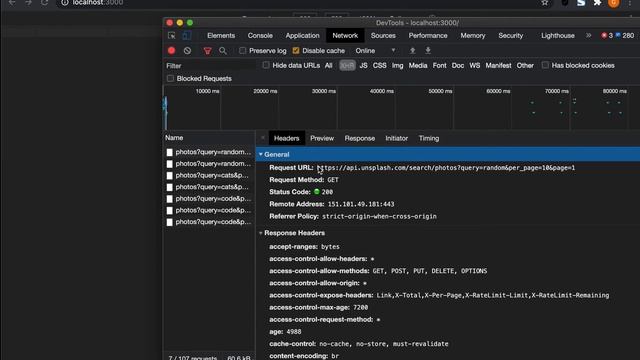Filter requests by Other
This screenshot has width=640, height=360.
525,65
